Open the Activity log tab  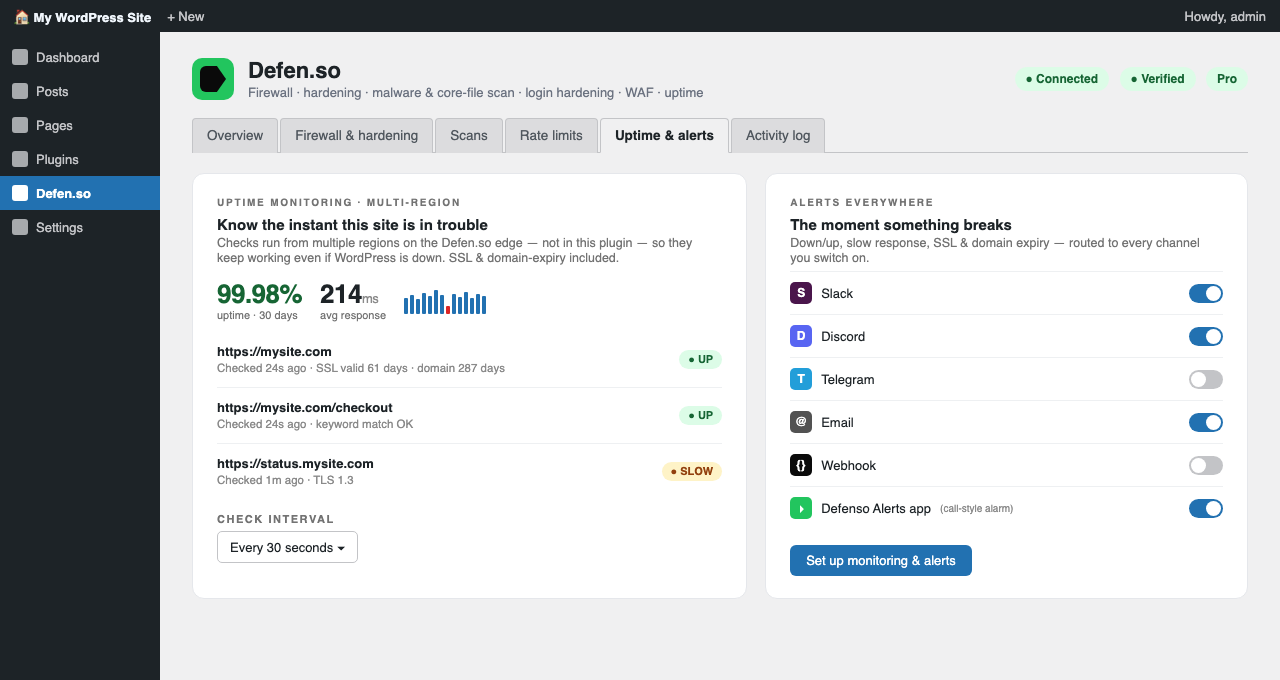tap(778, 136)
